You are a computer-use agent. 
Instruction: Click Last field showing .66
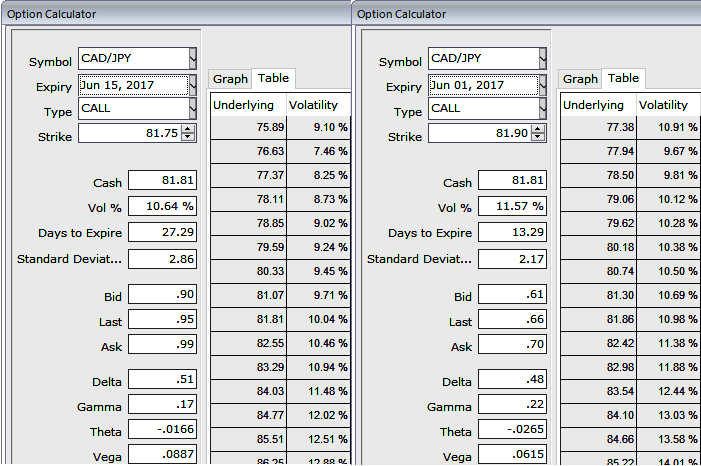(512, 319)
